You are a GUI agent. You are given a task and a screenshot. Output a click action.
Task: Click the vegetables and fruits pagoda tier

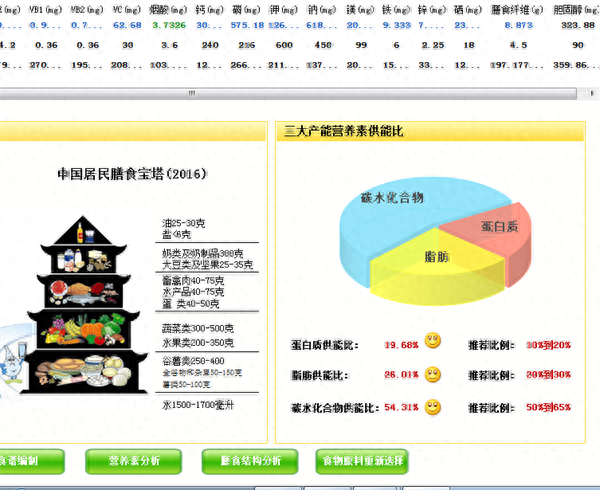coord(83,330)
